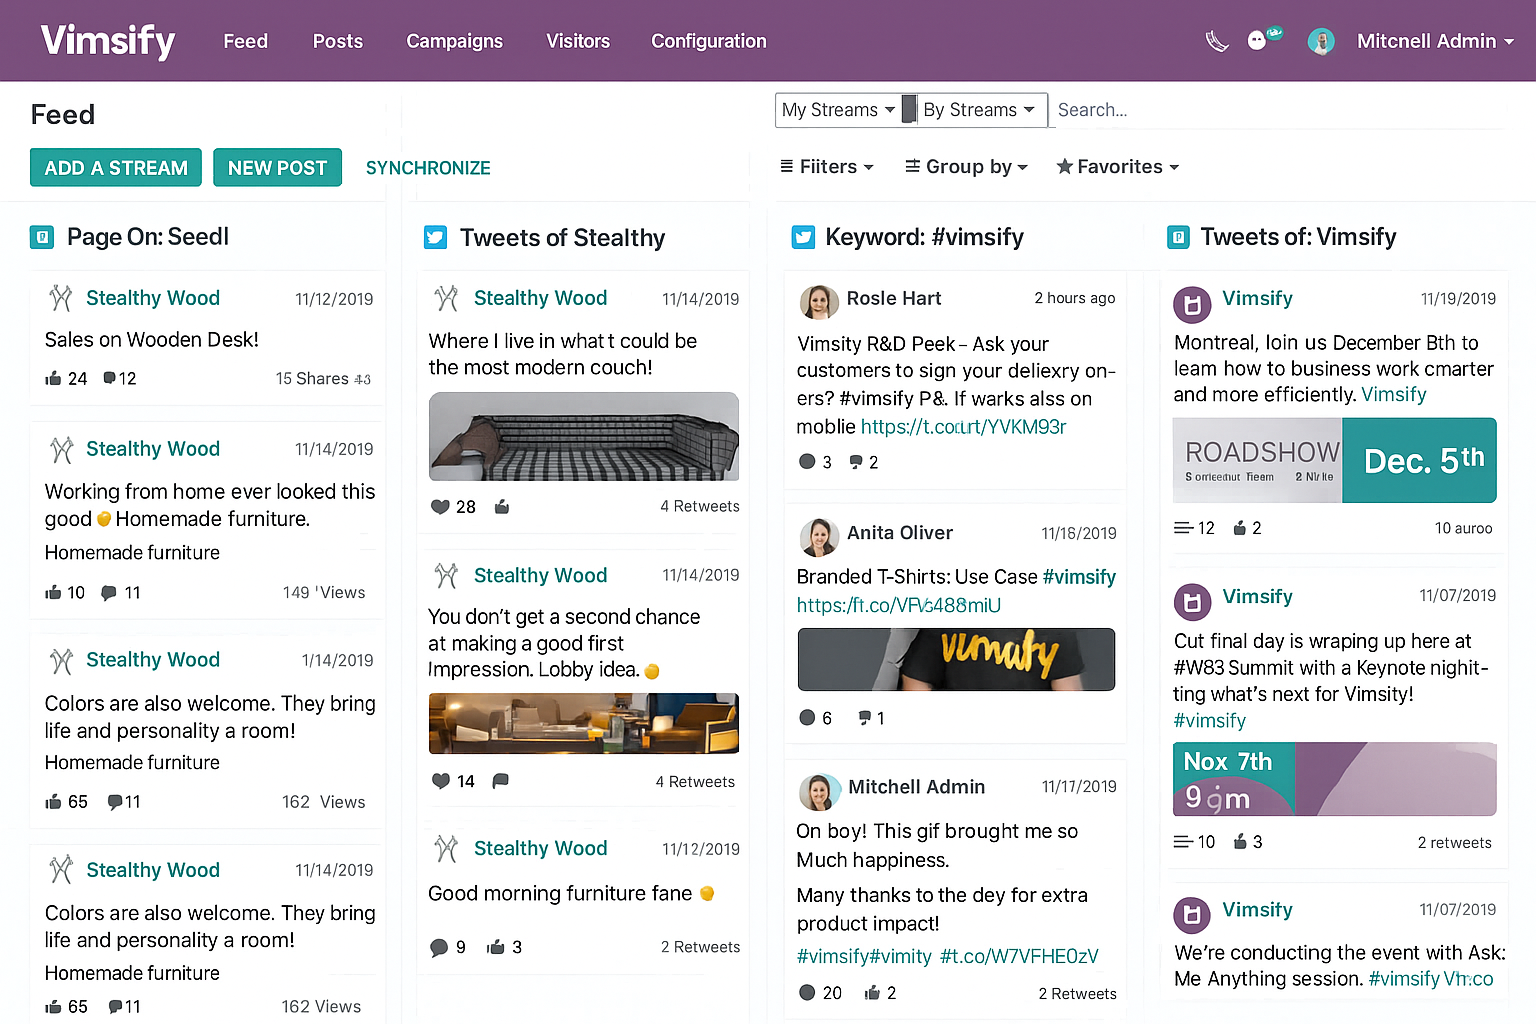
Task: Click heart on second chance tweet
Action: coord(440,781)
